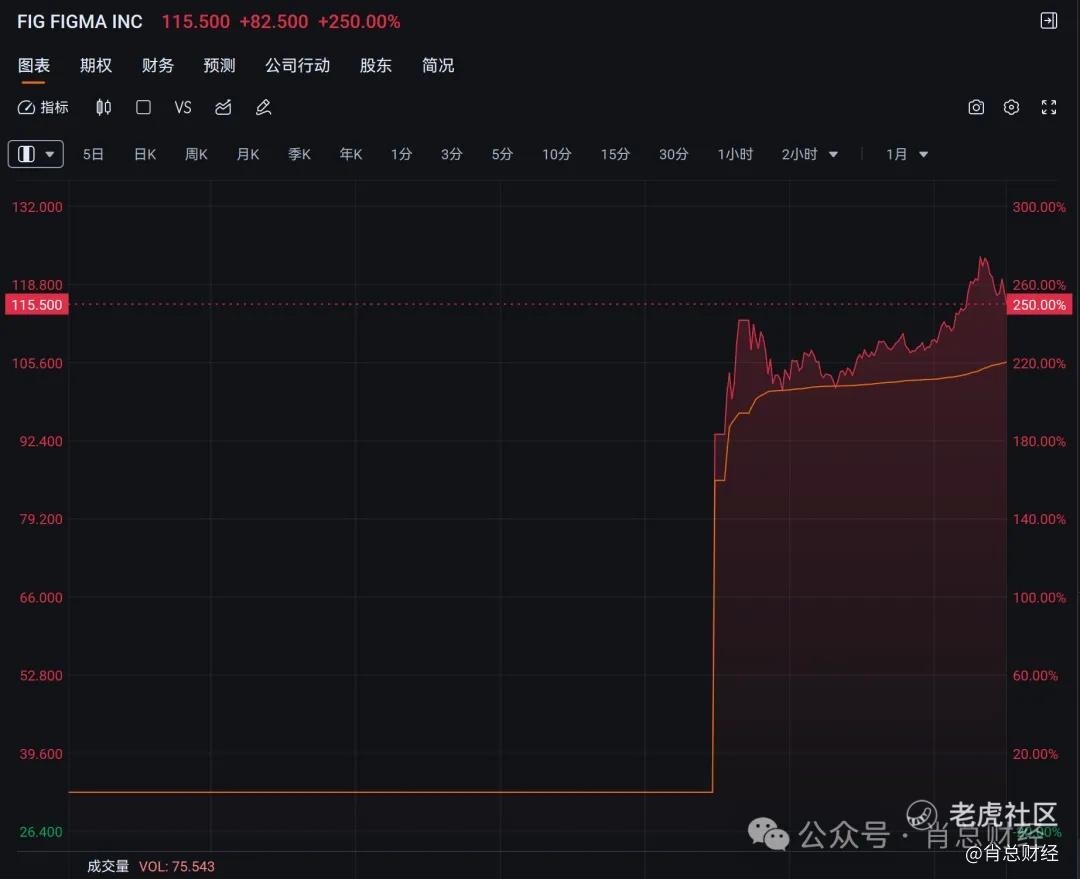Click the 115.500 price in header

pos(196,21)
